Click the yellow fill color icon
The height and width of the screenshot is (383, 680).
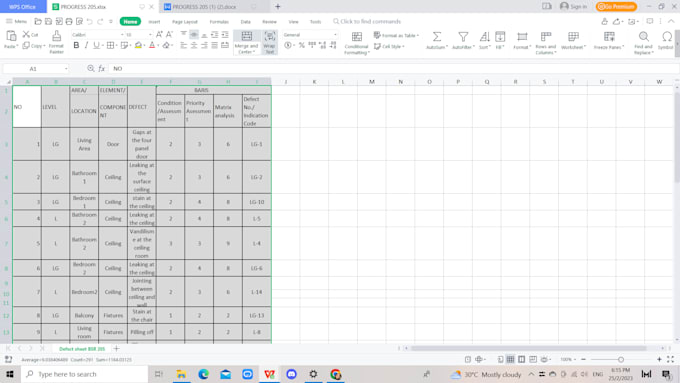click(x=138, y=45)
